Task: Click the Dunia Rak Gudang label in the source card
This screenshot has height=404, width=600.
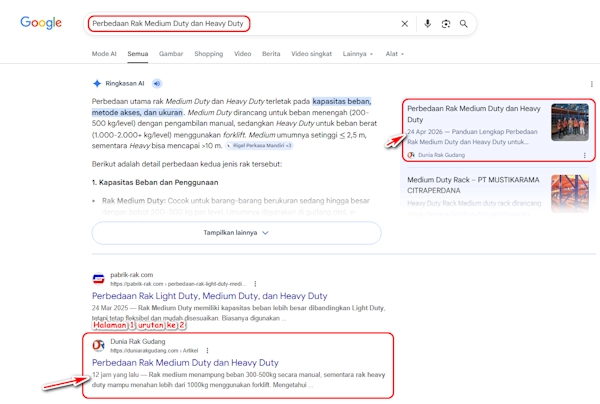Action: 442,155
